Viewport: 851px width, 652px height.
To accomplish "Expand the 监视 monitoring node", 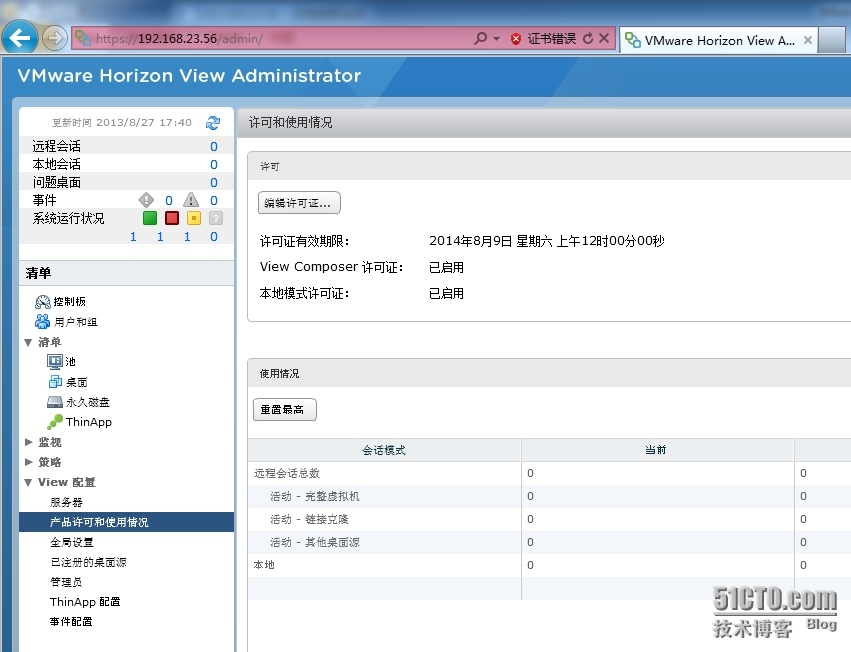I will coord(29,442).
